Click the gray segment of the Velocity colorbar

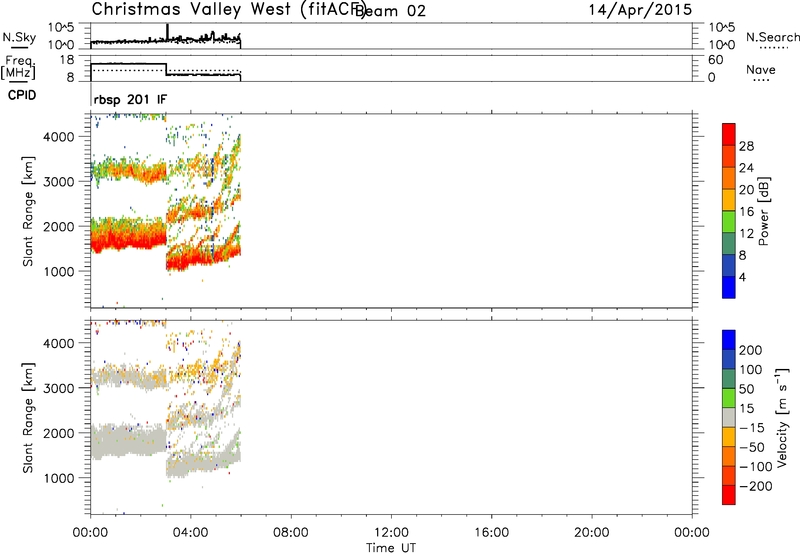(x=729, y=417)
